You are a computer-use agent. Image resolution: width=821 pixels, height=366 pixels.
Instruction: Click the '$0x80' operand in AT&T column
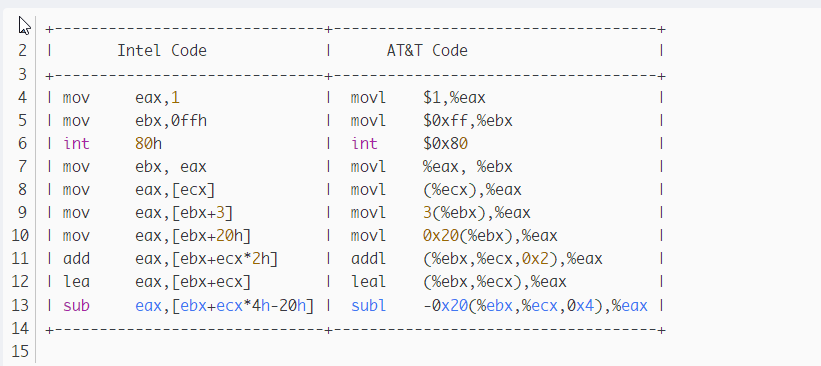(x=446, y=143)
